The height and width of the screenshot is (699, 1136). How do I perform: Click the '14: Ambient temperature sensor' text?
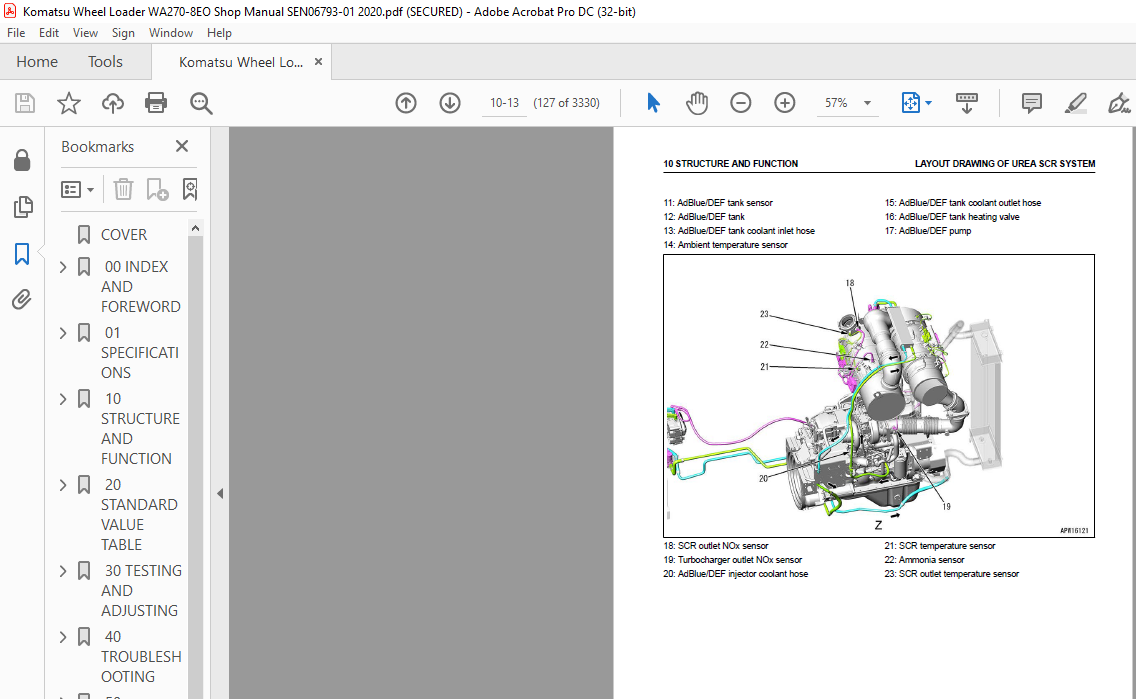tap(725, 245)
